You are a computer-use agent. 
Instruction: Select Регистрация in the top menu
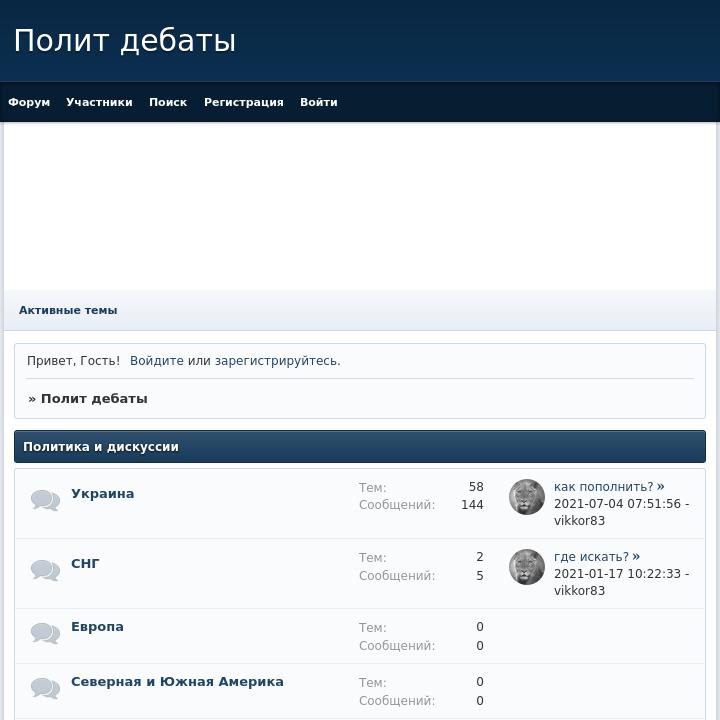pos(244,102)
